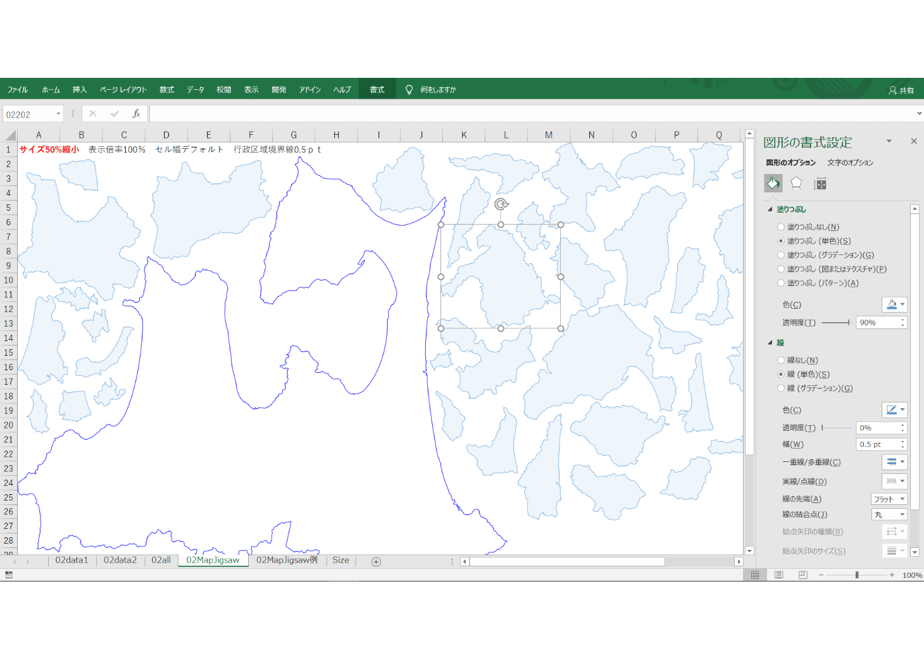Image resolution: width=924 pixels, height=660 pixels.
Task: Switch to Page Break Preview view icon
Action: tap(803, 575)
